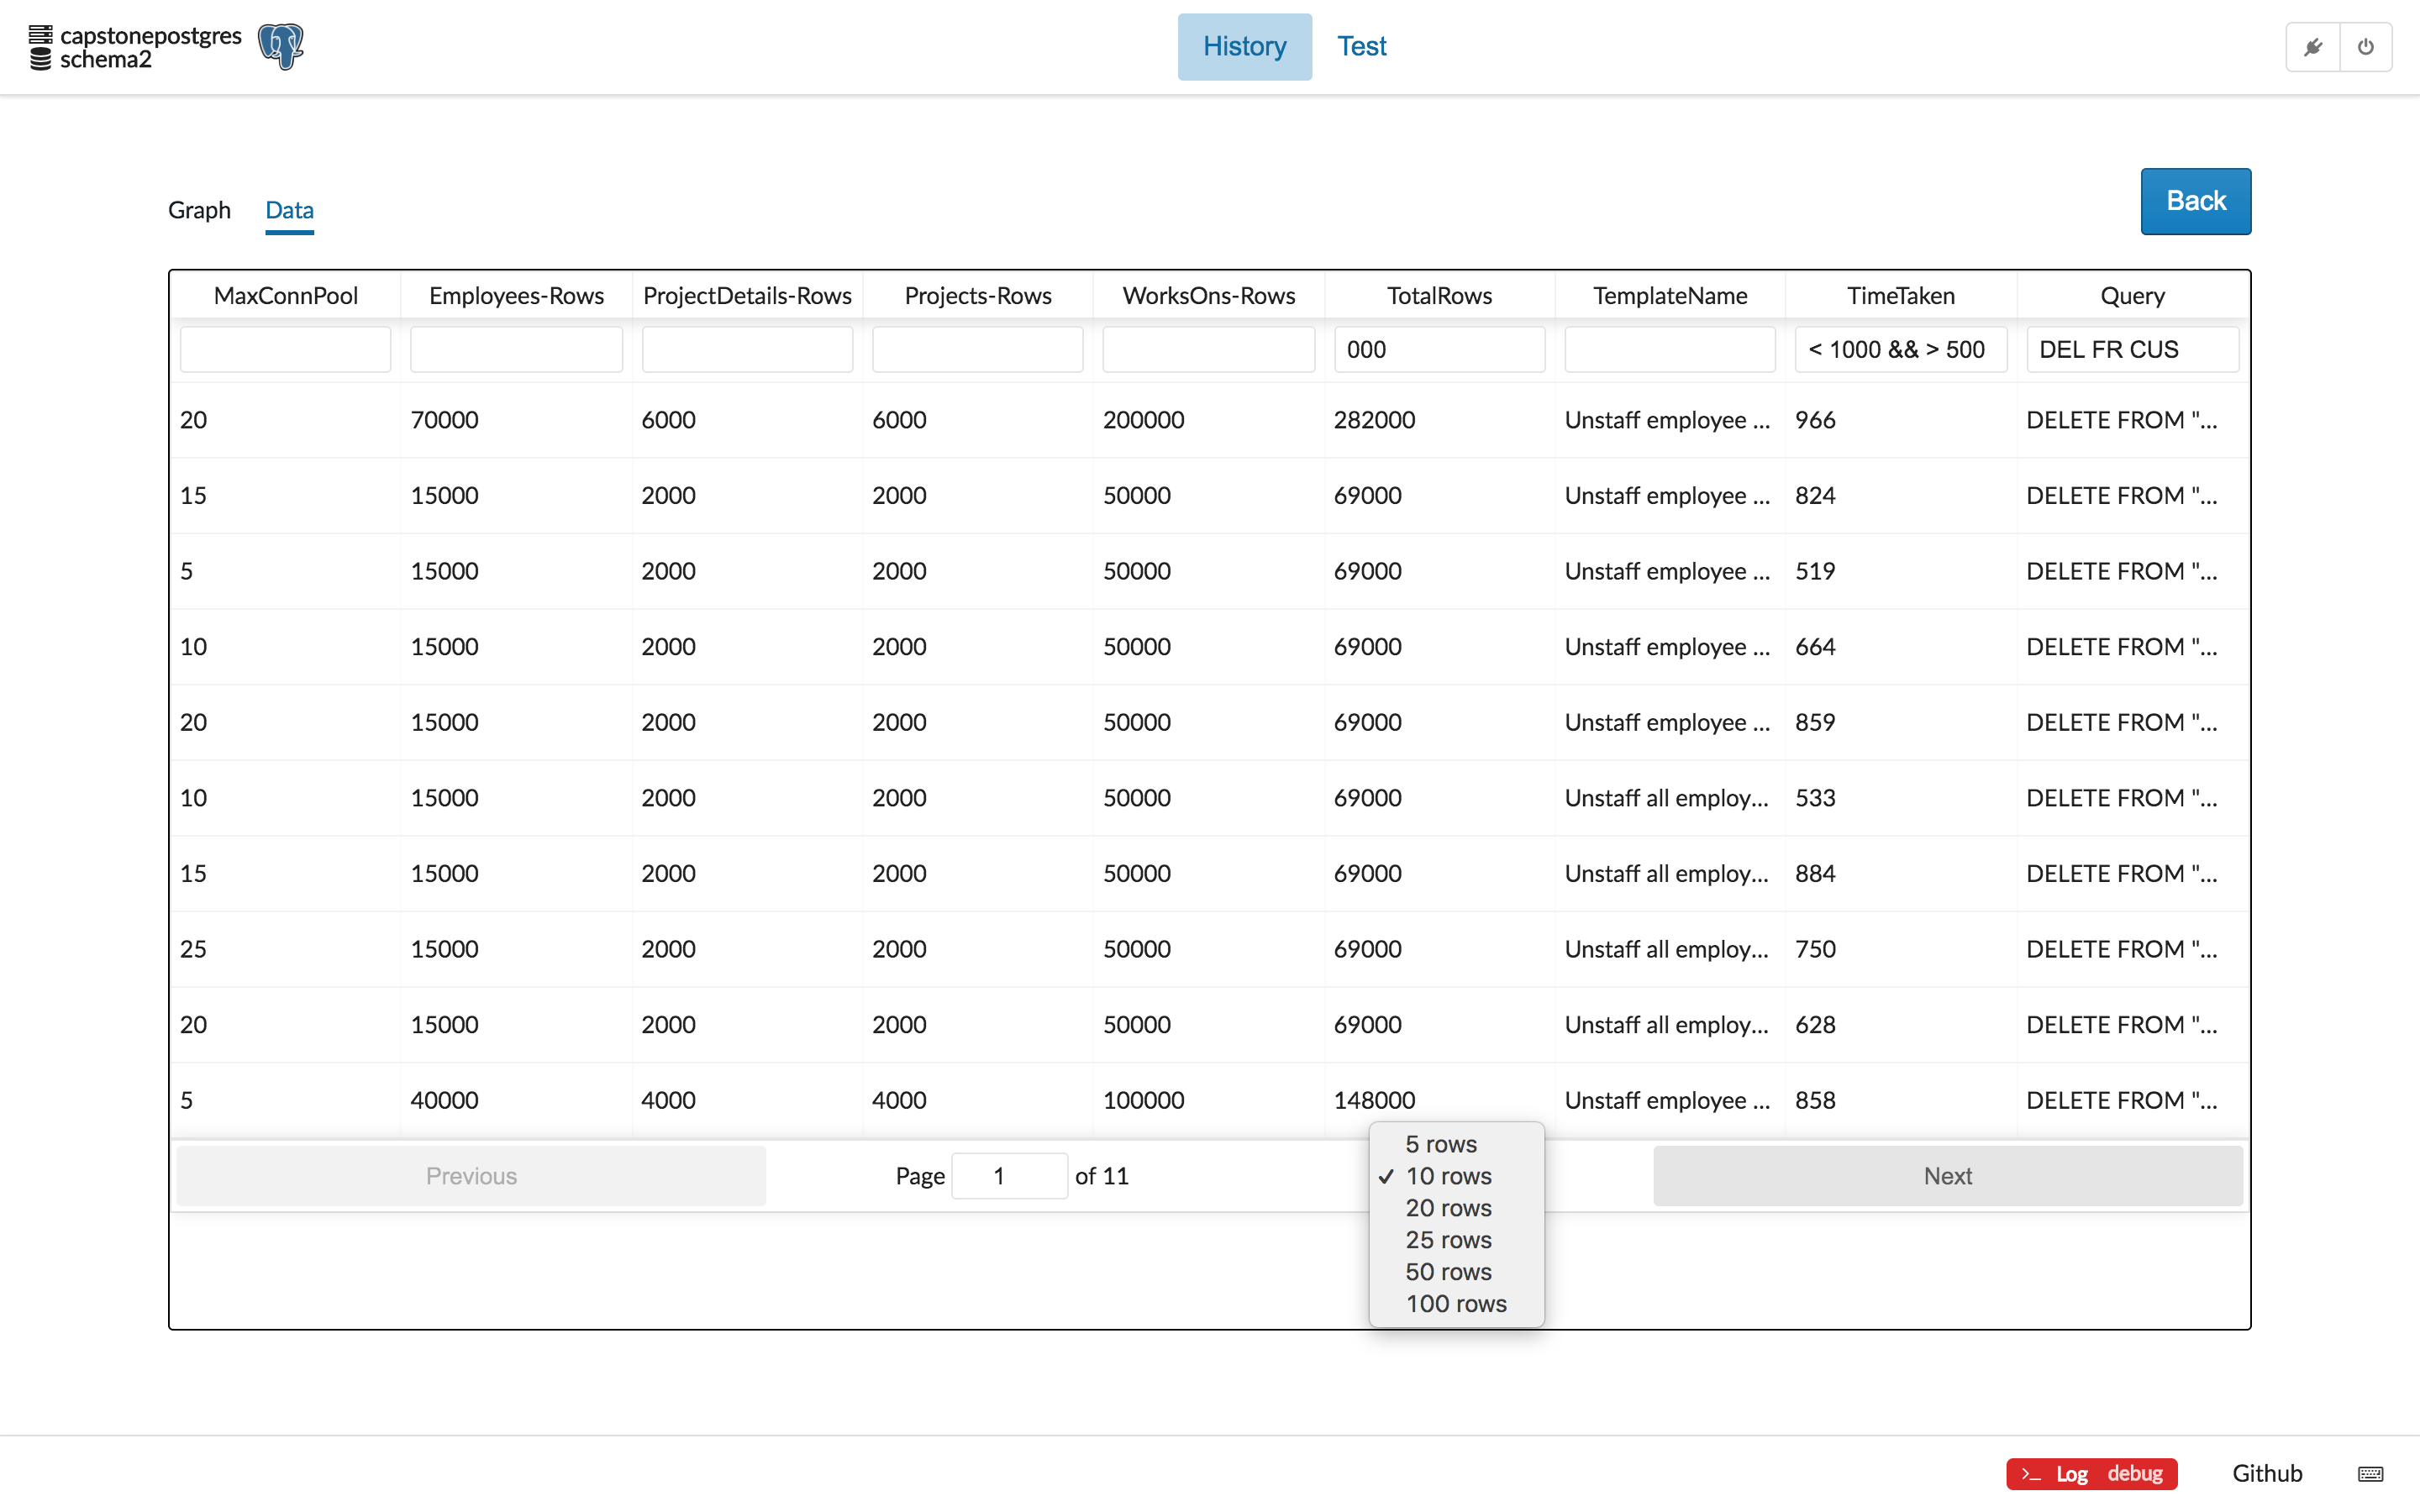Open the Test navigation tab
Screen dimensions: 2420x1512
1361,46
